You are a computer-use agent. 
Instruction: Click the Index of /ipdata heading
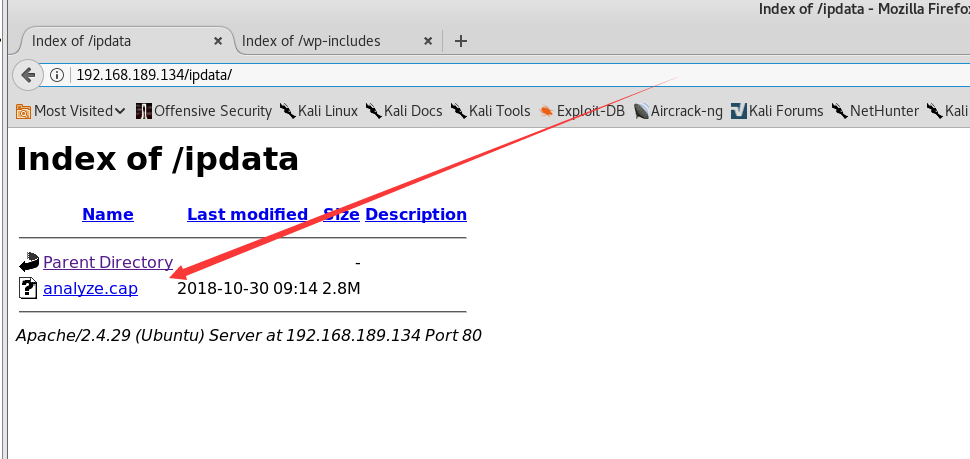pyautogui.click(x=158, y=160)
